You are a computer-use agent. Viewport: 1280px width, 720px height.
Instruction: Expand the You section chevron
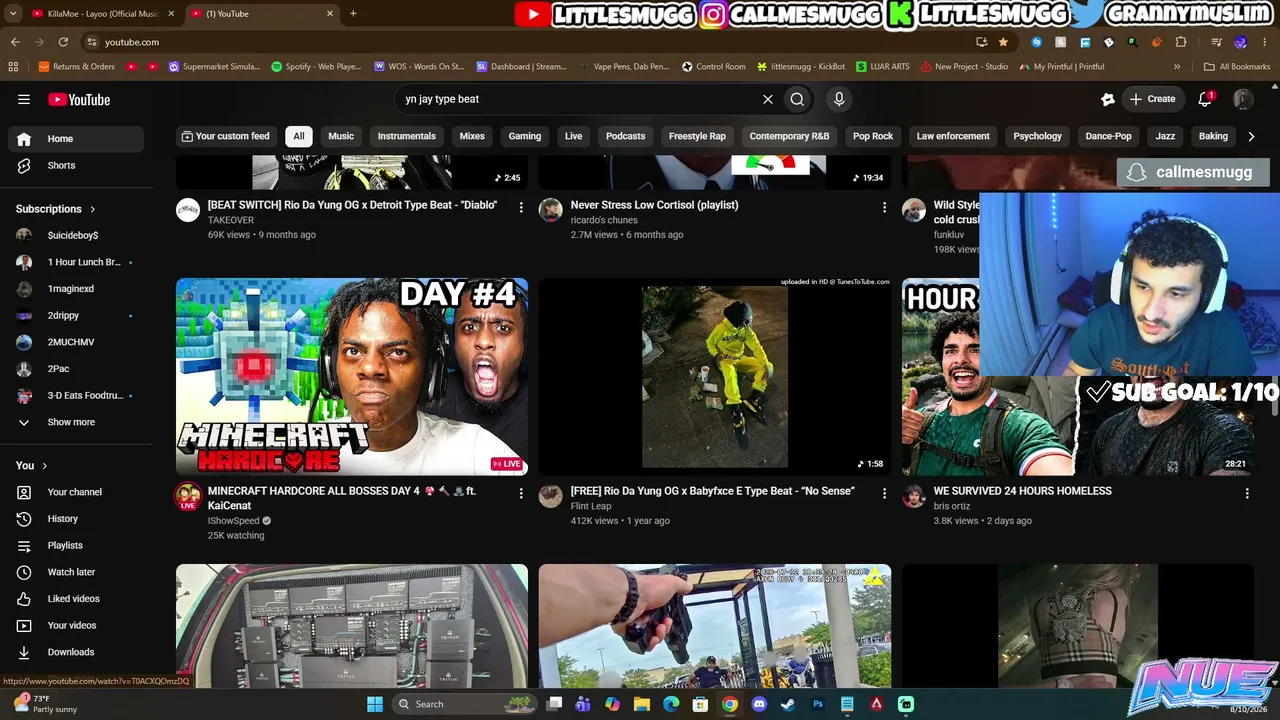[x=44, y=465]
